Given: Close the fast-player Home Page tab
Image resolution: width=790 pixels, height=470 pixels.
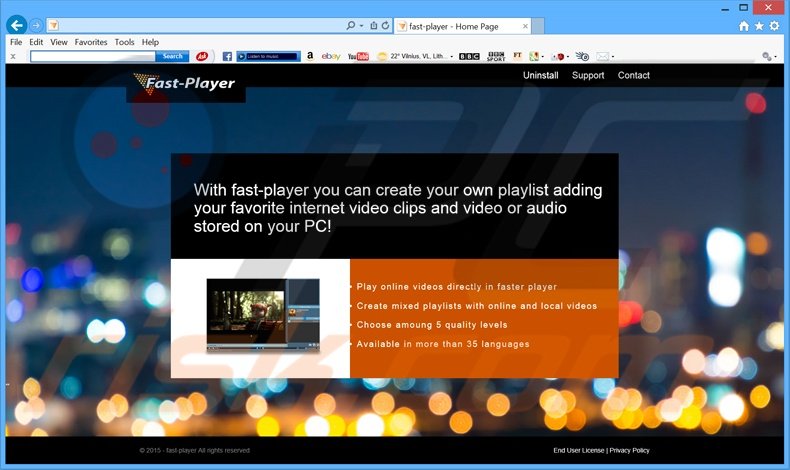Looking at the screenshot, I should click(x=525, y=26).
